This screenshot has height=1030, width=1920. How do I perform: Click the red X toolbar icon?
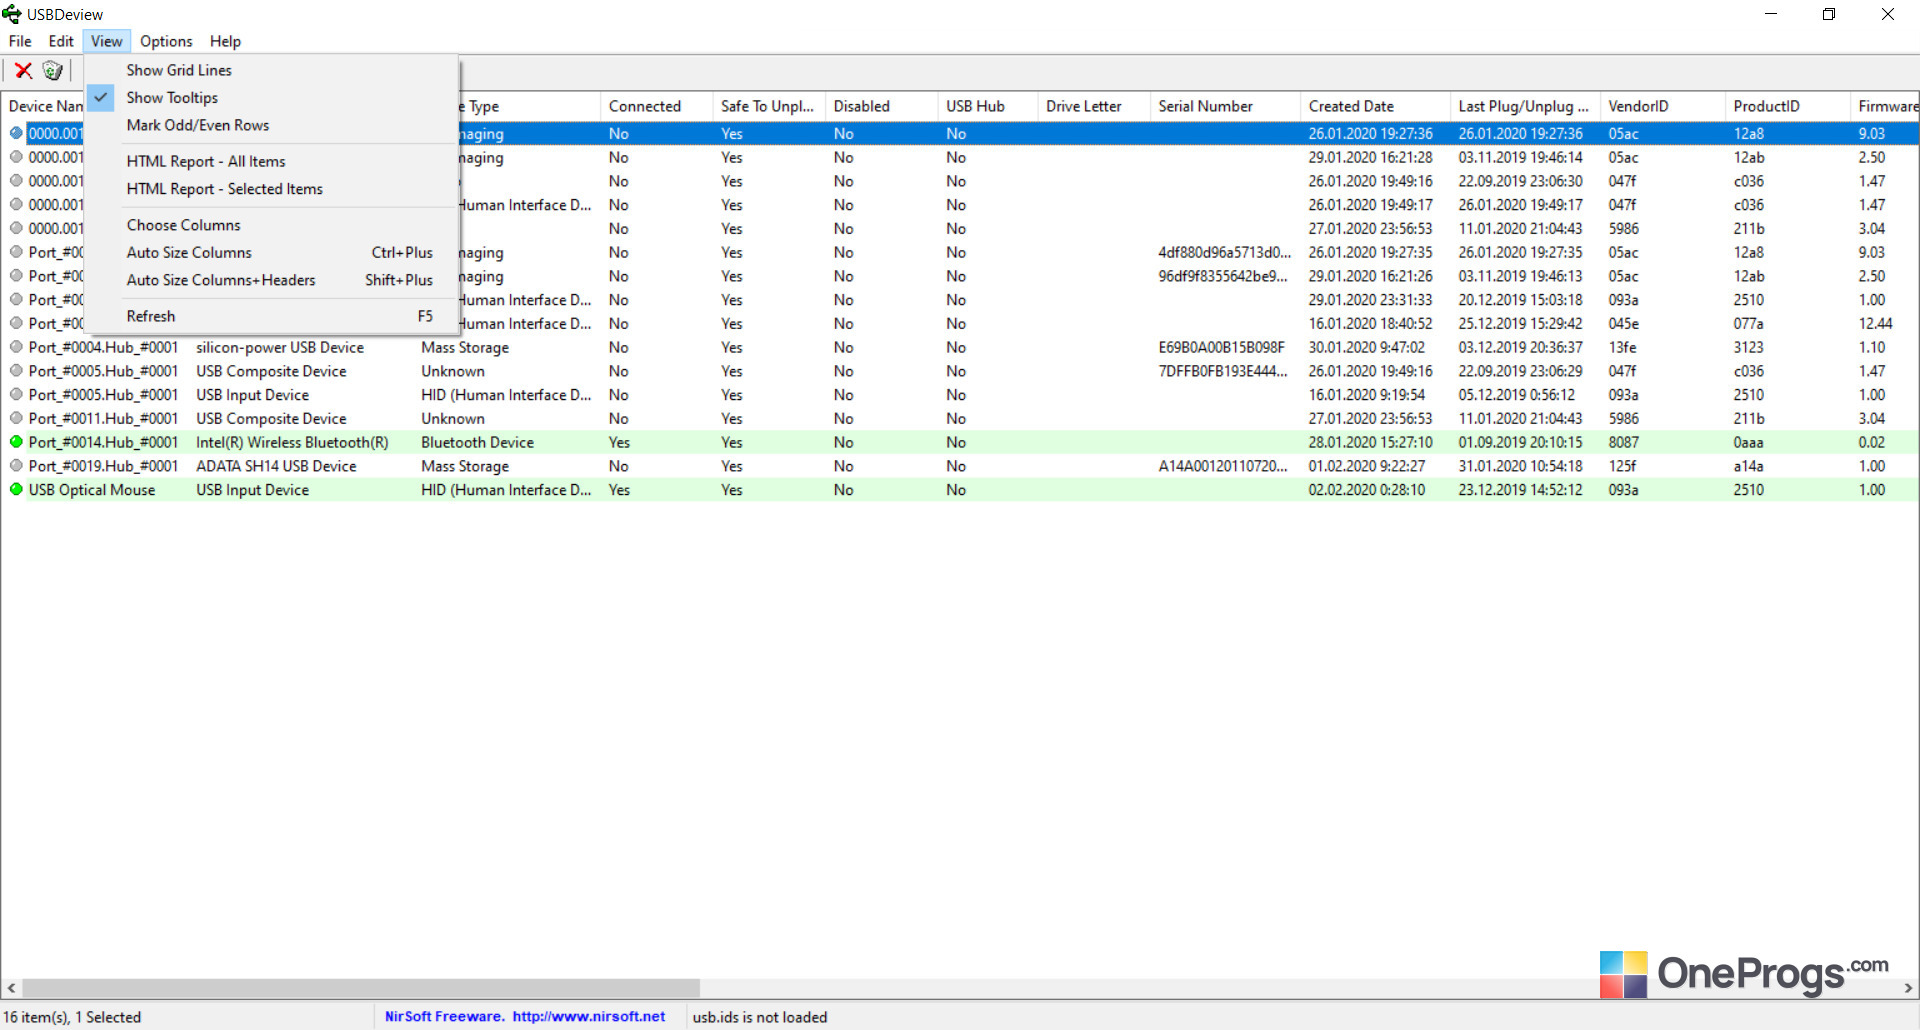[23, 70]
